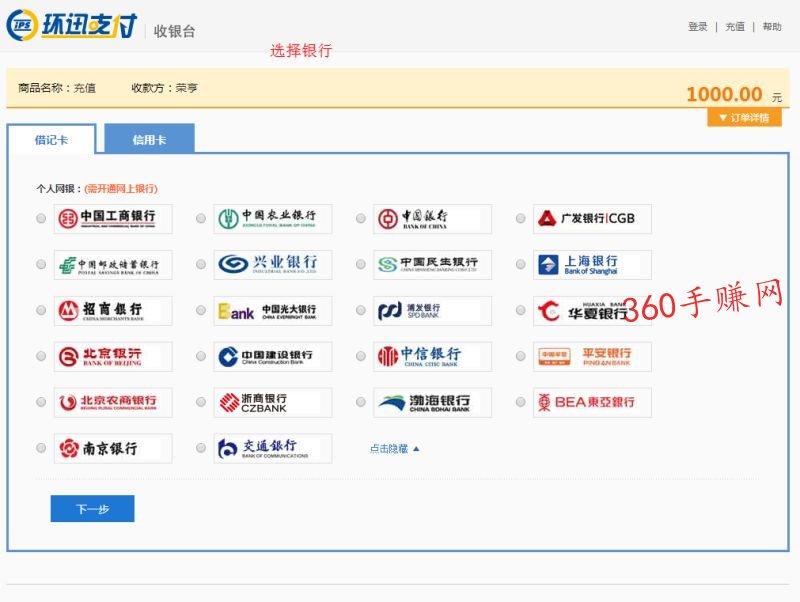Click the 中国民生银行 logo
Image resolution: width=800 pixels, height=602 pixels.
[x=432, y=265]
